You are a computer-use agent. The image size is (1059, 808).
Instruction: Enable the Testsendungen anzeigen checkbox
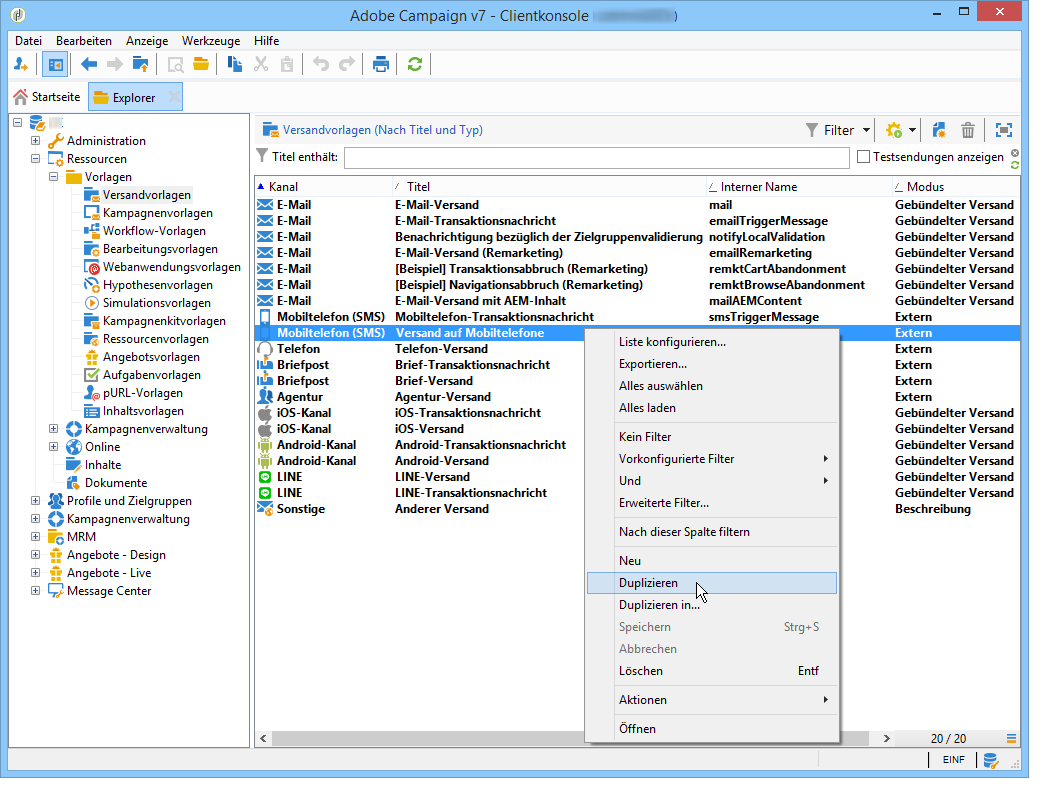point(864,157)
